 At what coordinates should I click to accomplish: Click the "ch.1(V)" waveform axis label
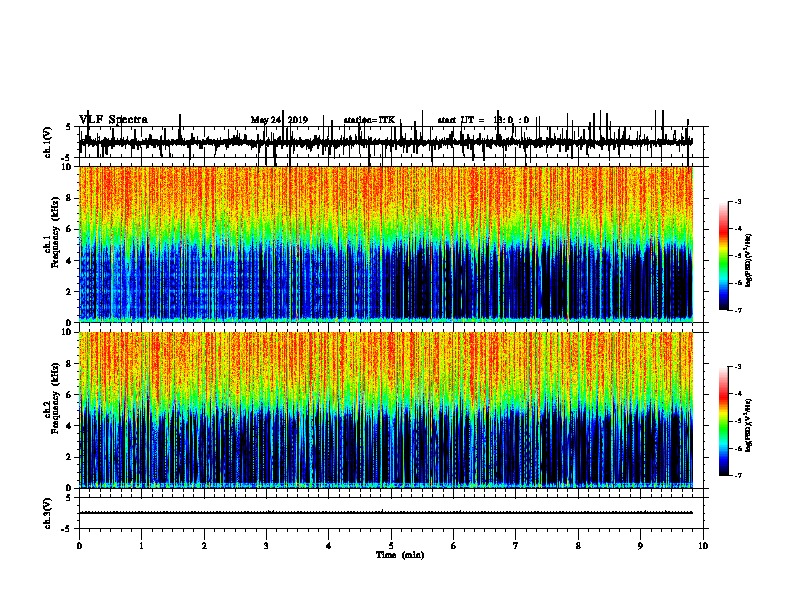click(47, 142)
